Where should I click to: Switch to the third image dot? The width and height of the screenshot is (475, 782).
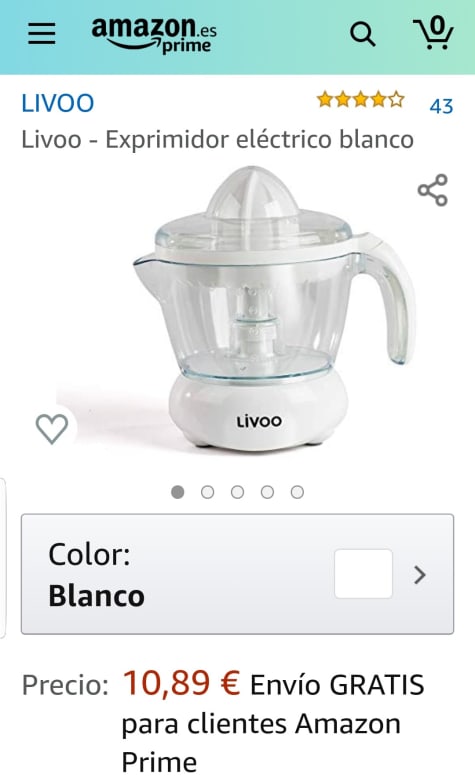[238, 492]
